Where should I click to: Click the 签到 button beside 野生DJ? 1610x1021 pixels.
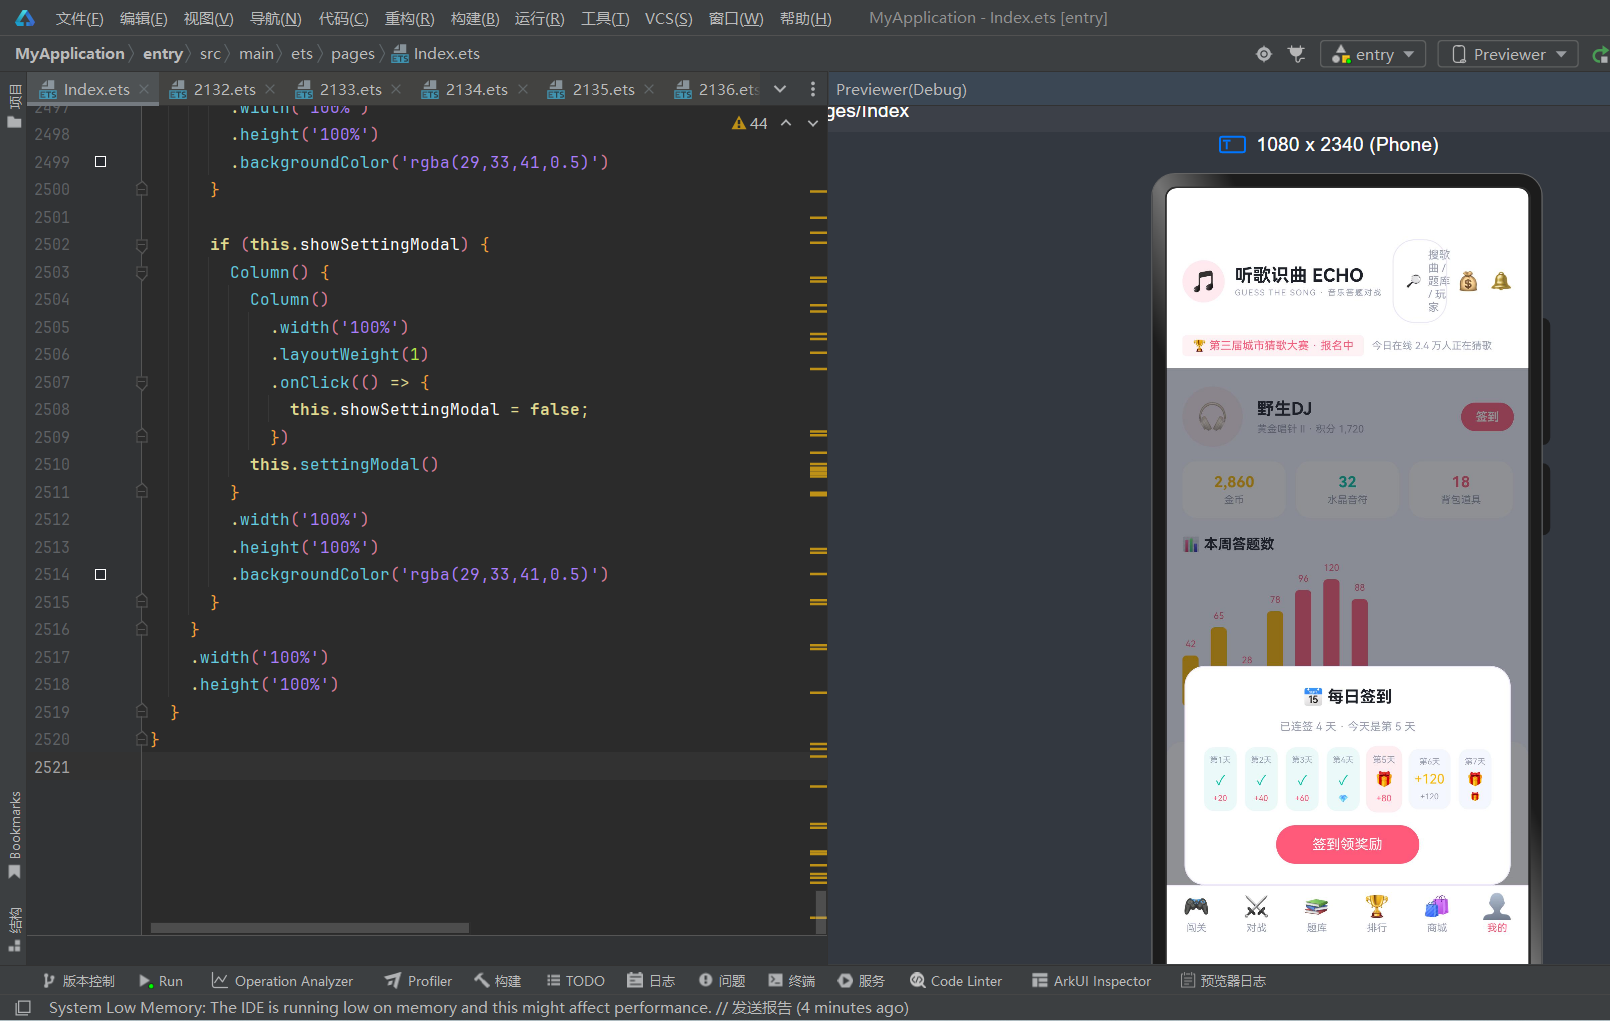[x=1487, y=417]
